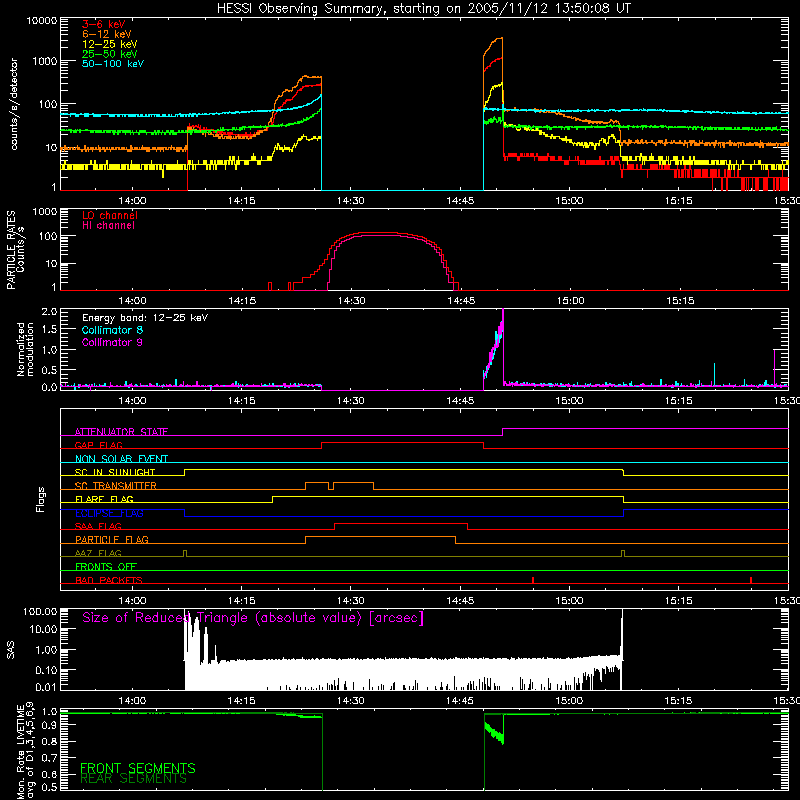
Task: Click the Size of Reduced Triangle title
Action: pyautogui.click(x=253, y=618)
